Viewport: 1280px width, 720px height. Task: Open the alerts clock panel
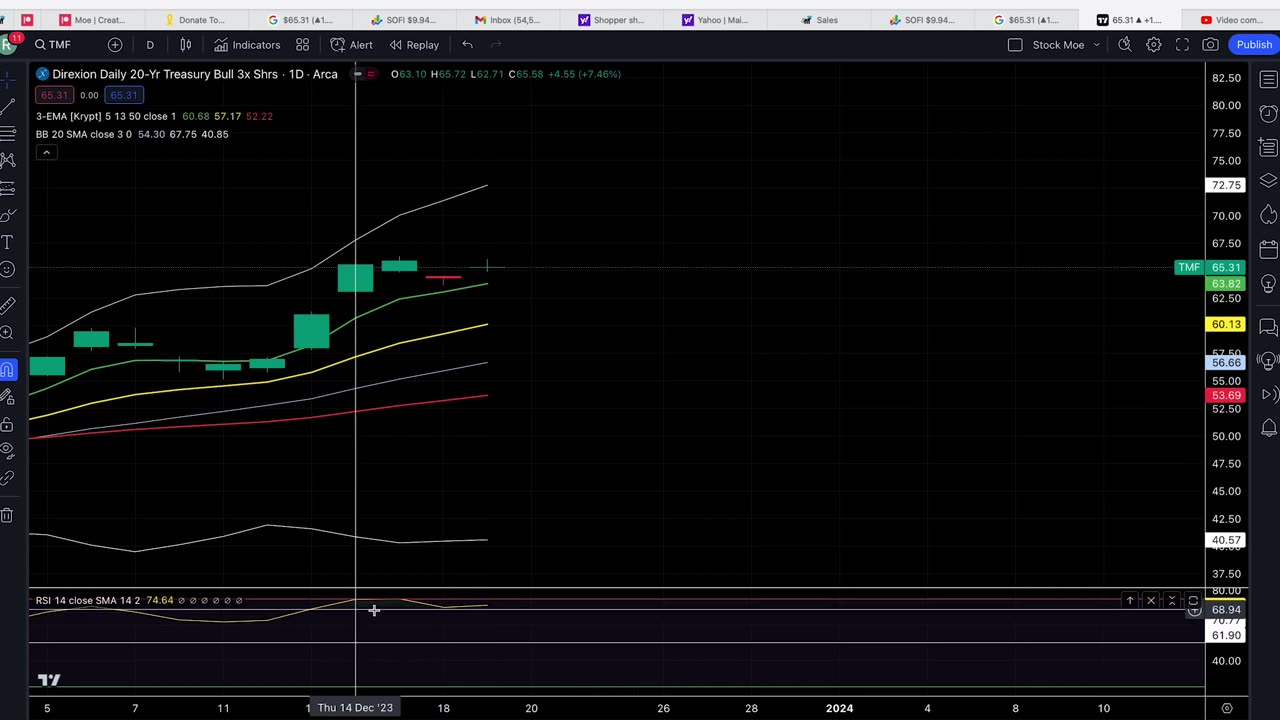tap(1268, 113)
